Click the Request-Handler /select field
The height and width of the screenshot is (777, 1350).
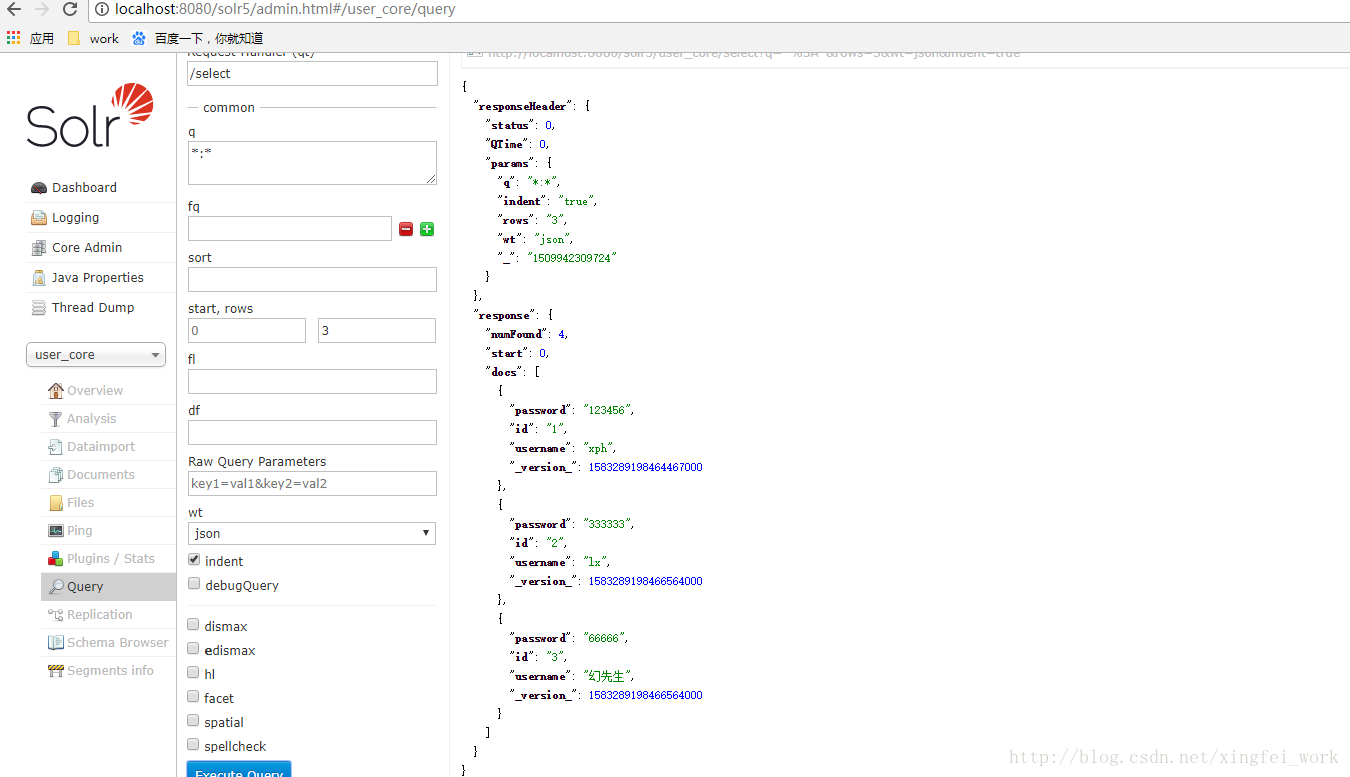click(x=312, y=73)
